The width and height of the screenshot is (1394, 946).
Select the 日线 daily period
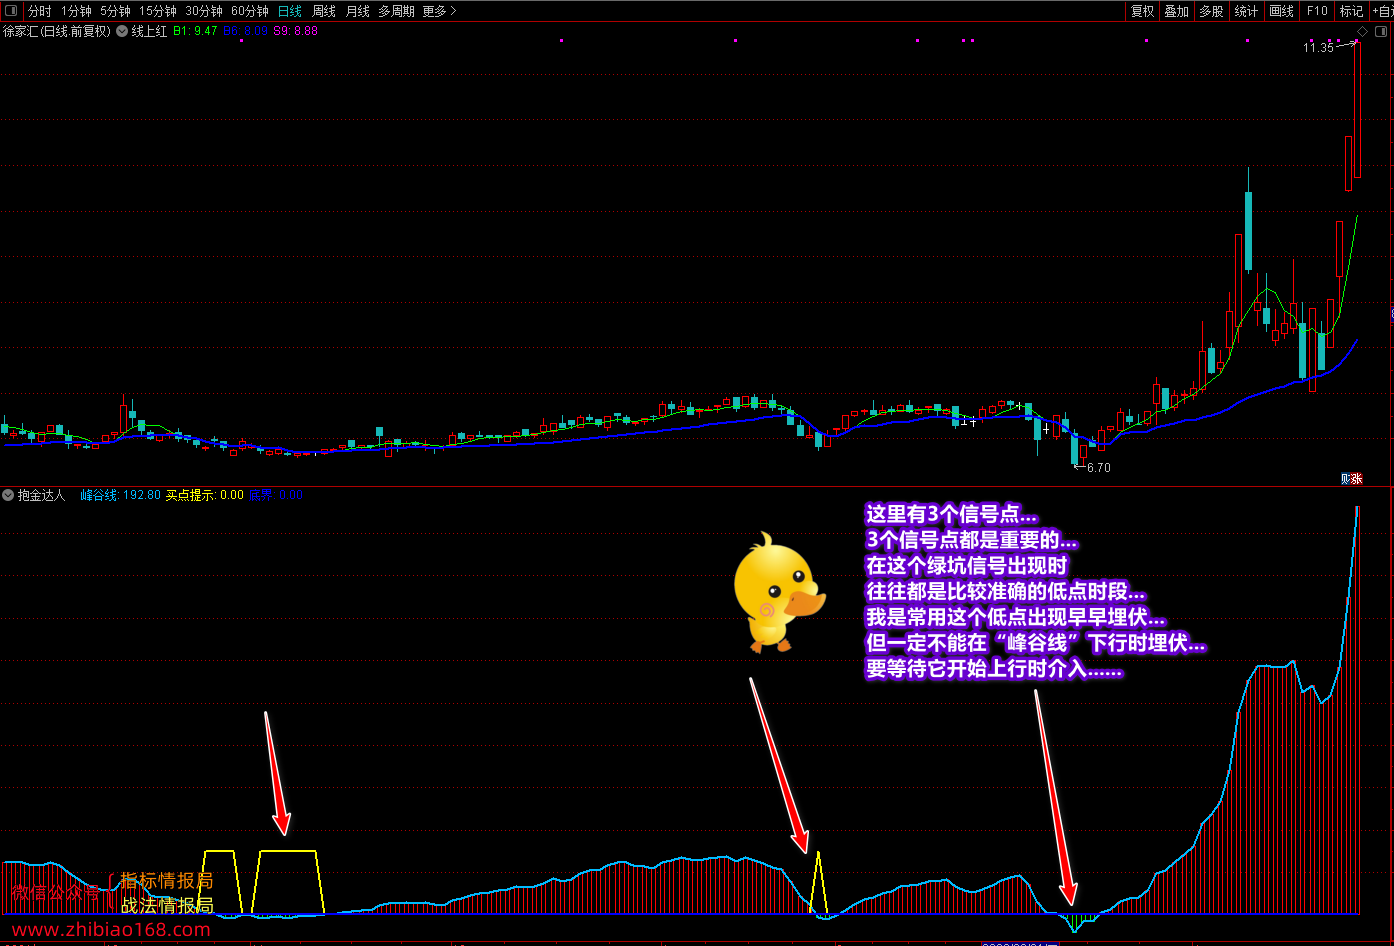coord(290,11)
